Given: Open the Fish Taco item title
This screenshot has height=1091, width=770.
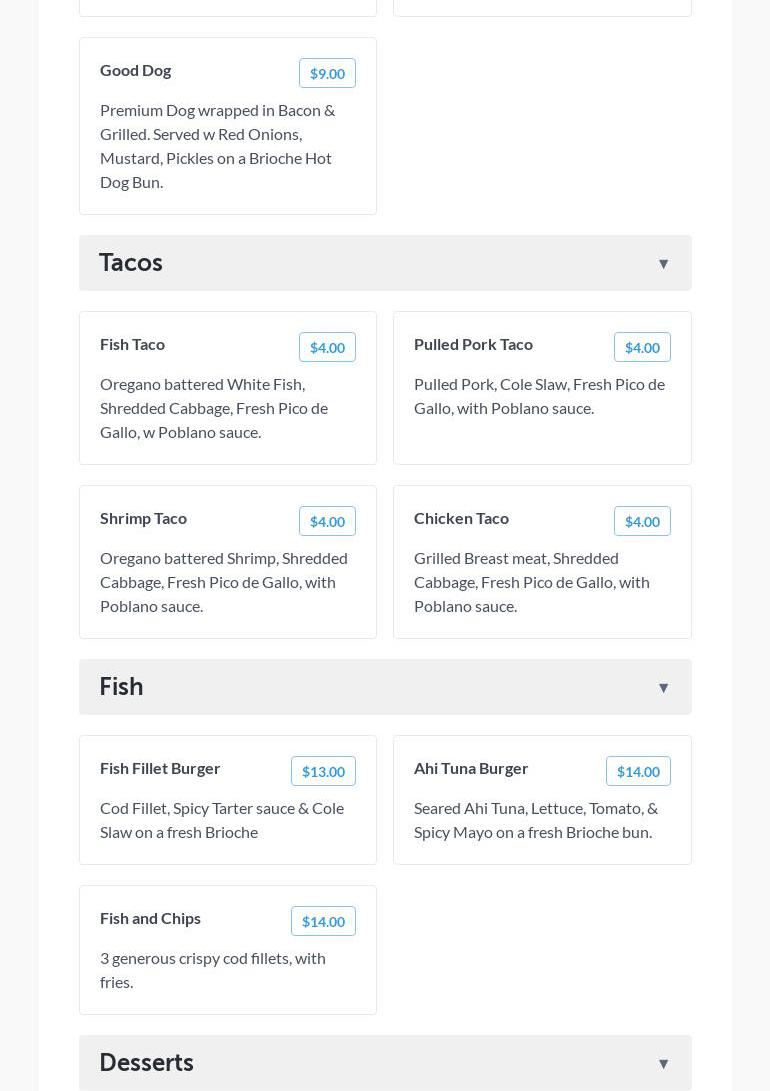Looking at the screenshot, I should [x=132, y=344].
